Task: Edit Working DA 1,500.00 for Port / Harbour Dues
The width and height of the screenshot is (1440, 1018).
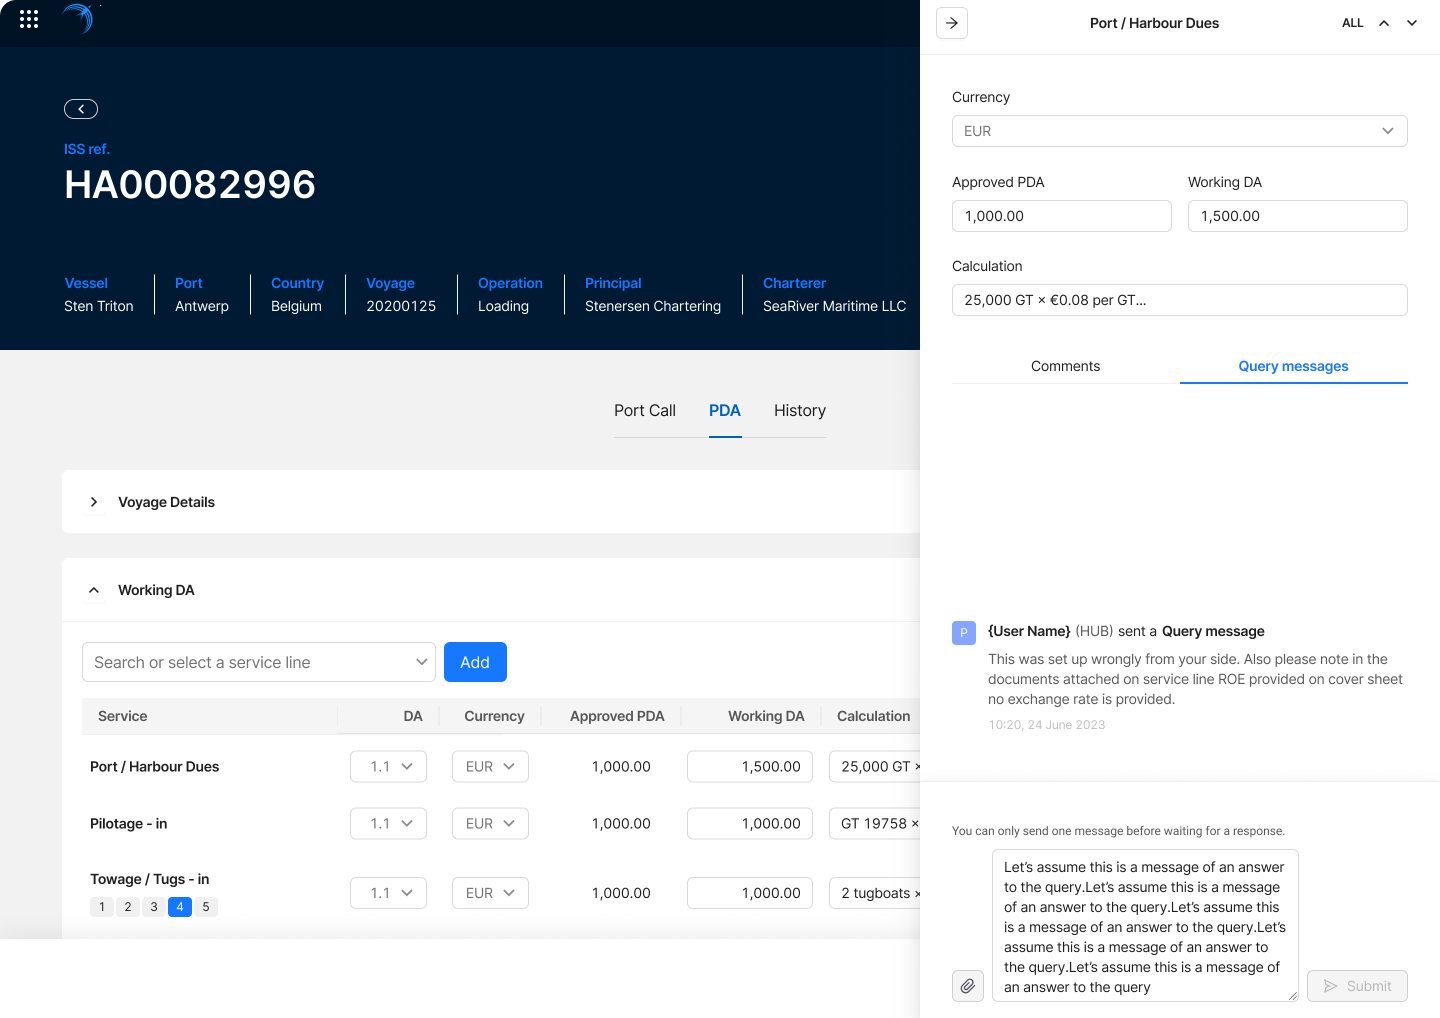Action: [x=750, y=767]
